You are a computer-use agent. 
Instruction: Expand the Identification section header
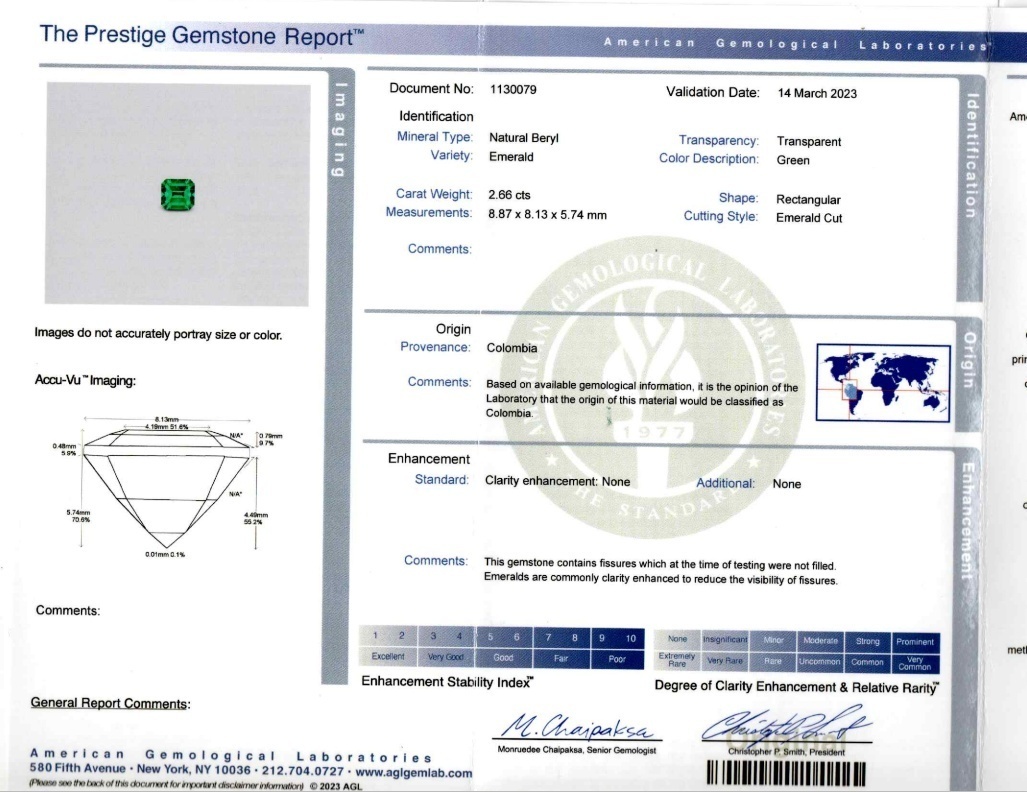tap(436, 116)
